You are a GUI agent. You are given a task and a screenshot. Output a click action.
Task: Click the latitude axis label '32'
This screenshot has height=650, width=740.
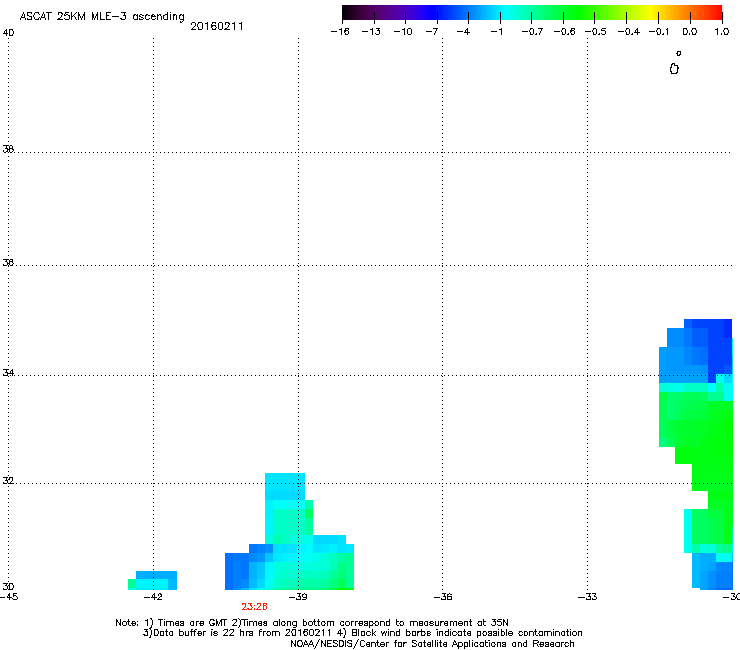click(x=8, y=481)
